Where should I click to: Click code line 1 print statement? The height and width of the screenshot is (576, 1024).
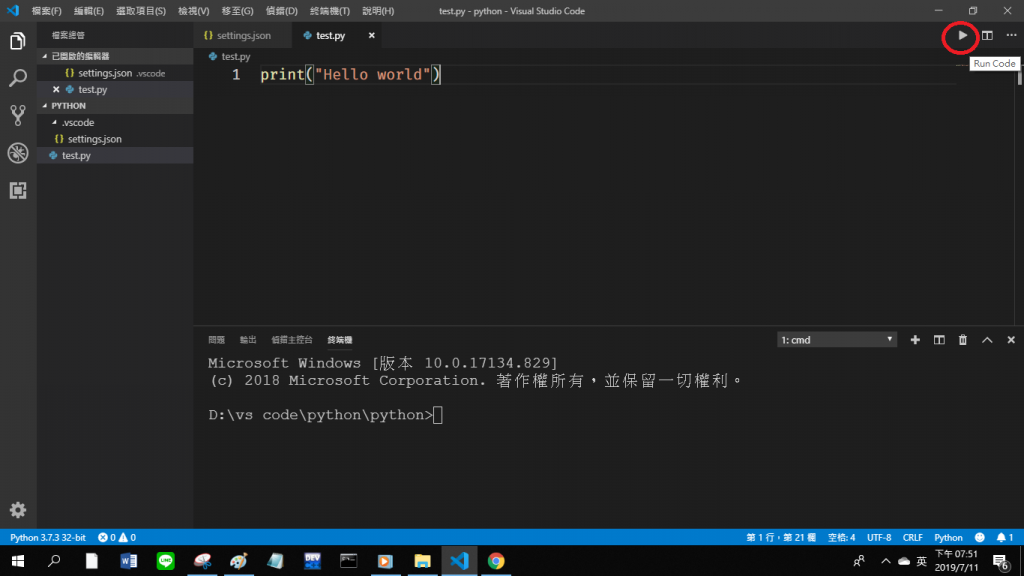[351, 74]
